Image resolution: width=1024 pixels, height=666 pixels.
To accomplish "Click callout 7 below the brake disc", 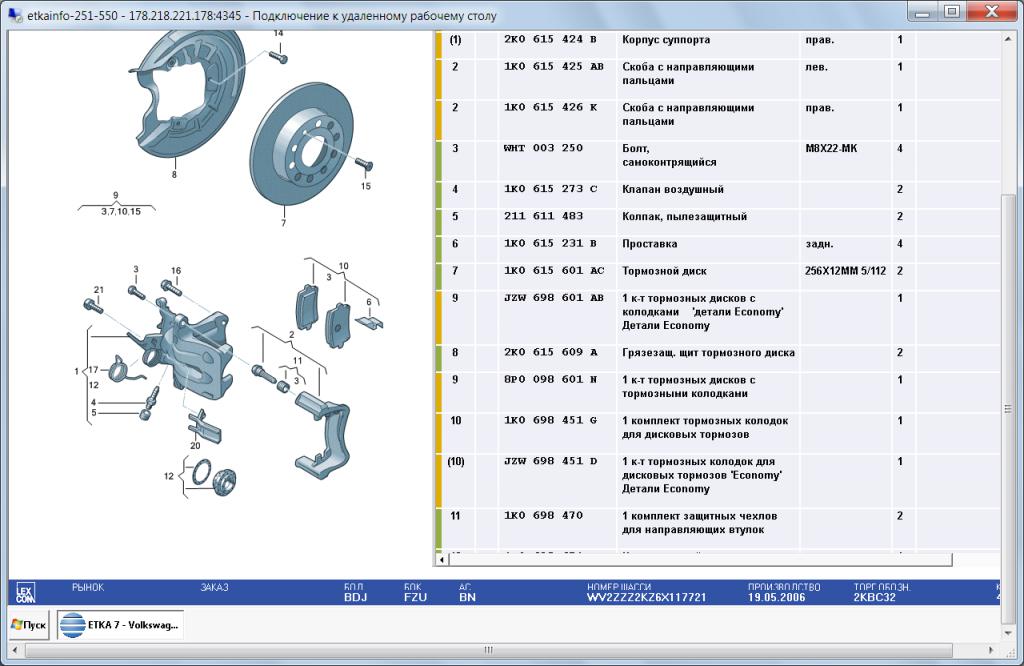I will (283, 223).
